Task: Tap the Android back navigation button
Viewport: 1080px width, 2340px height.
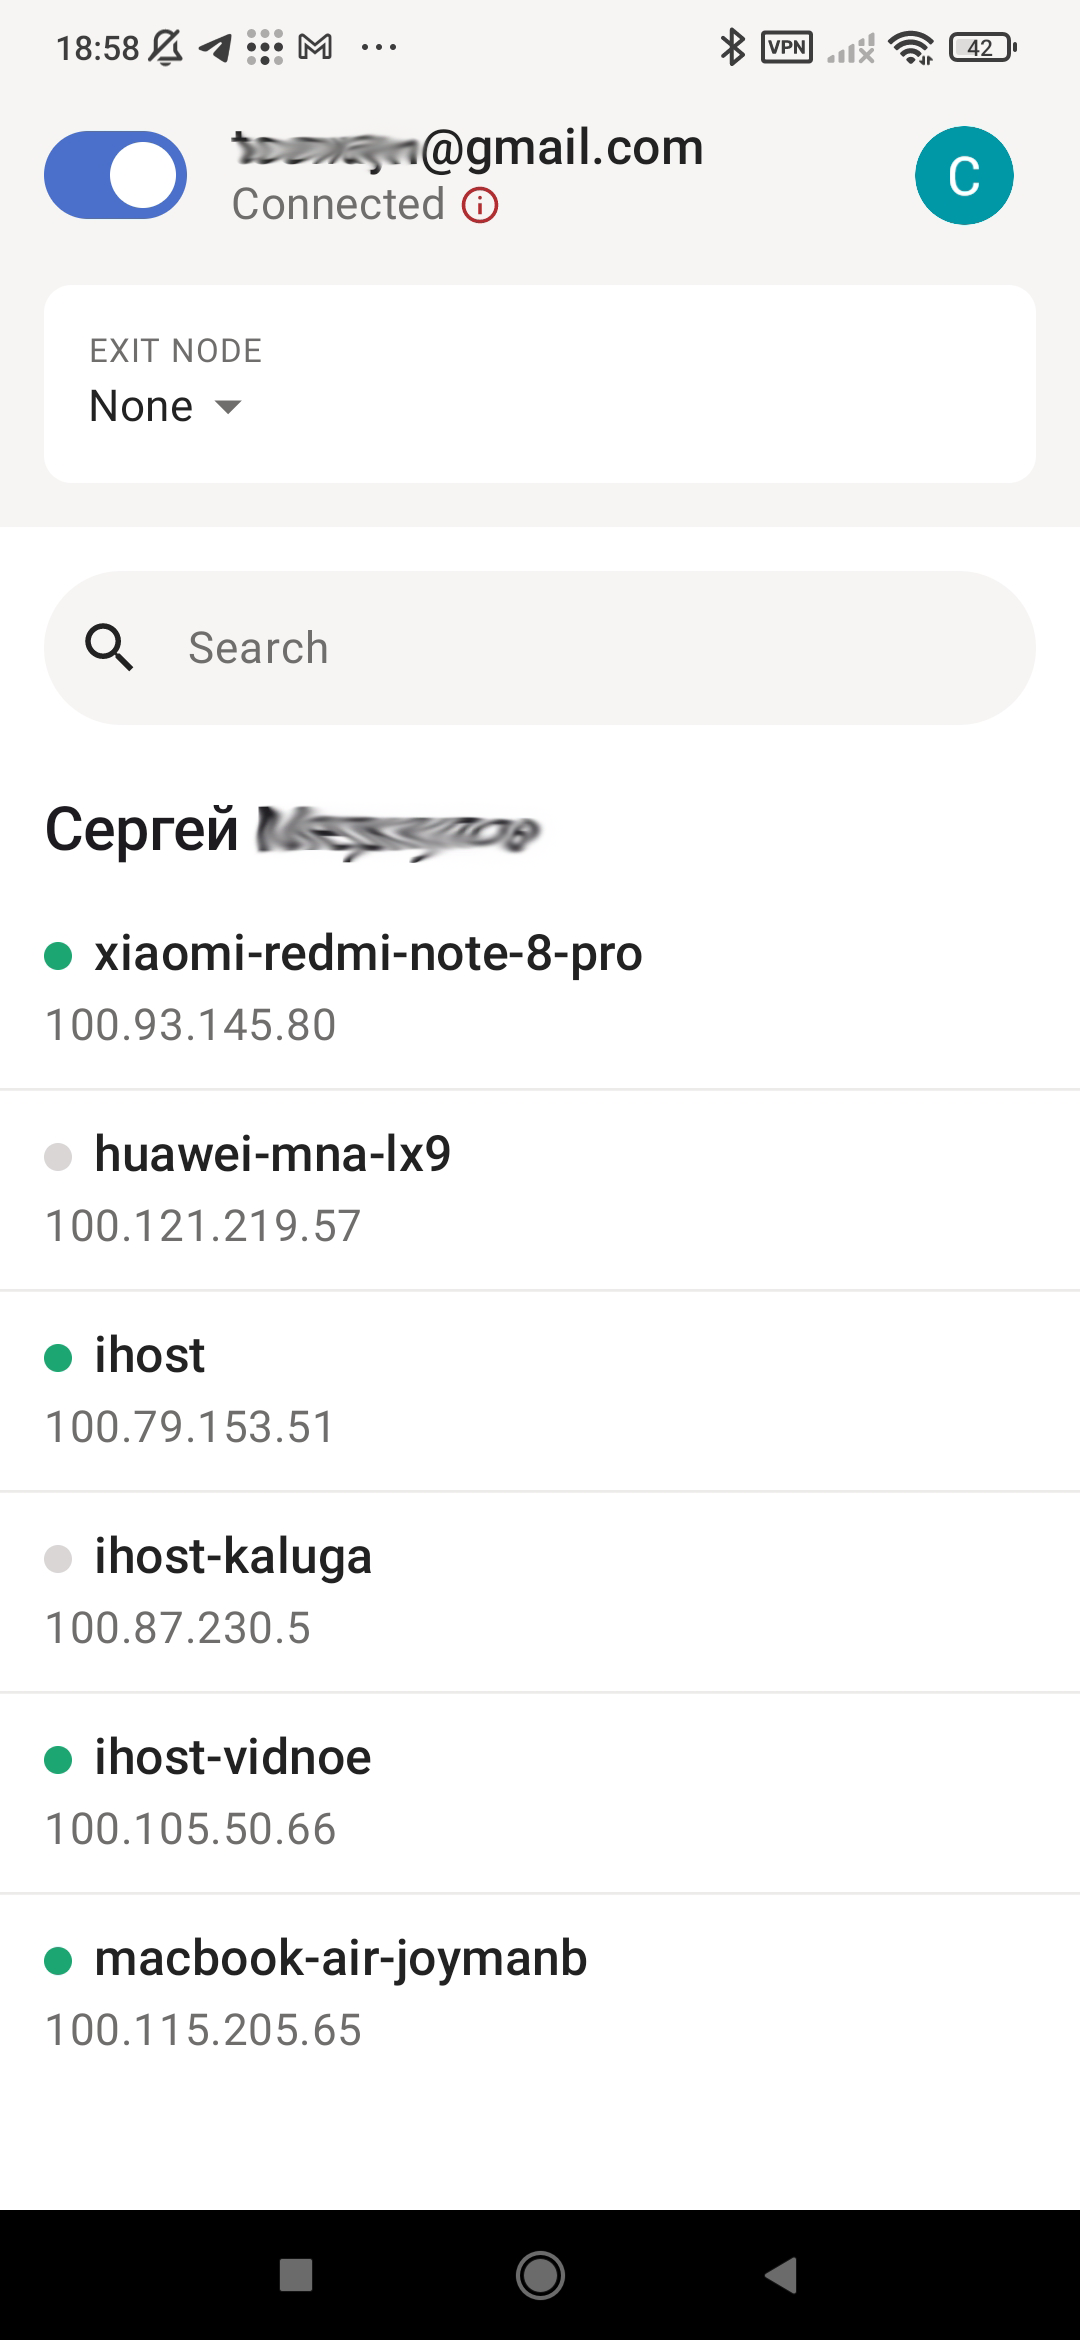Action: (x=781, y=2275)
